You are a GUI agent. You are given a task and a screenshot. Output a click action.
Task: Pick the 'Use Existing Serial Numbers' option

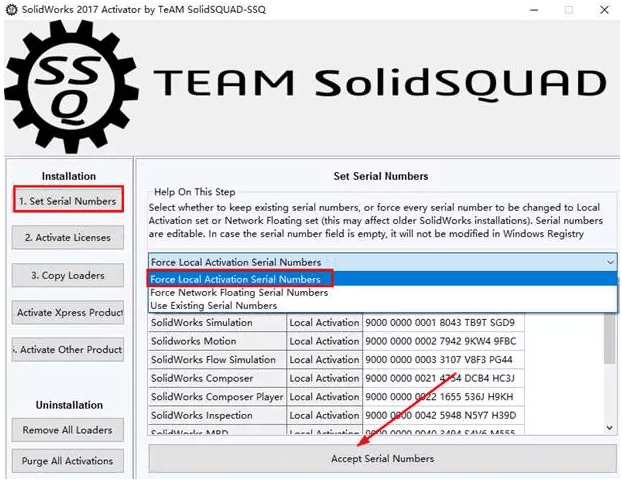[x=214, y=305]
